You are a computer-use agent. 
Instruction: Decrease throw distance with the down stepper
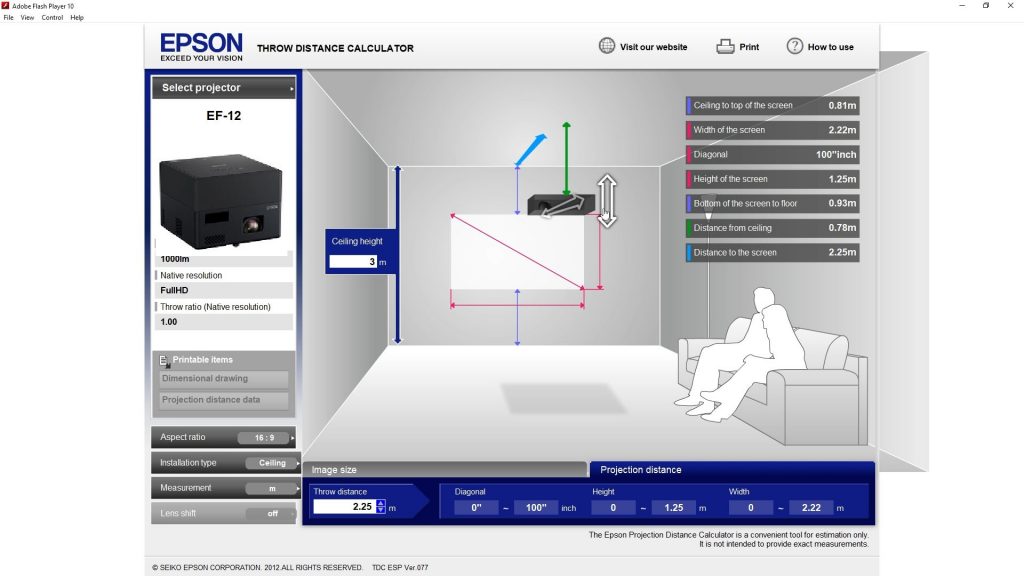[381, 510]
